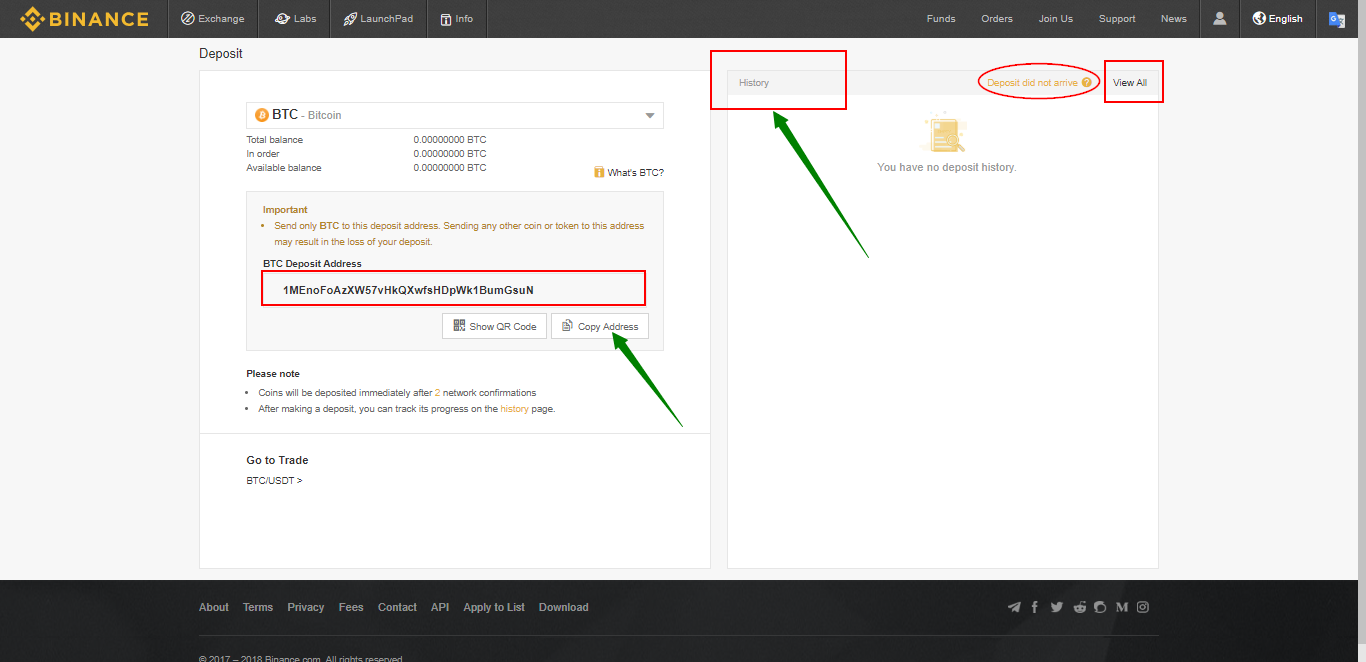Open the About footer link
Screen dimensions: 1366x662
point(214,607)
